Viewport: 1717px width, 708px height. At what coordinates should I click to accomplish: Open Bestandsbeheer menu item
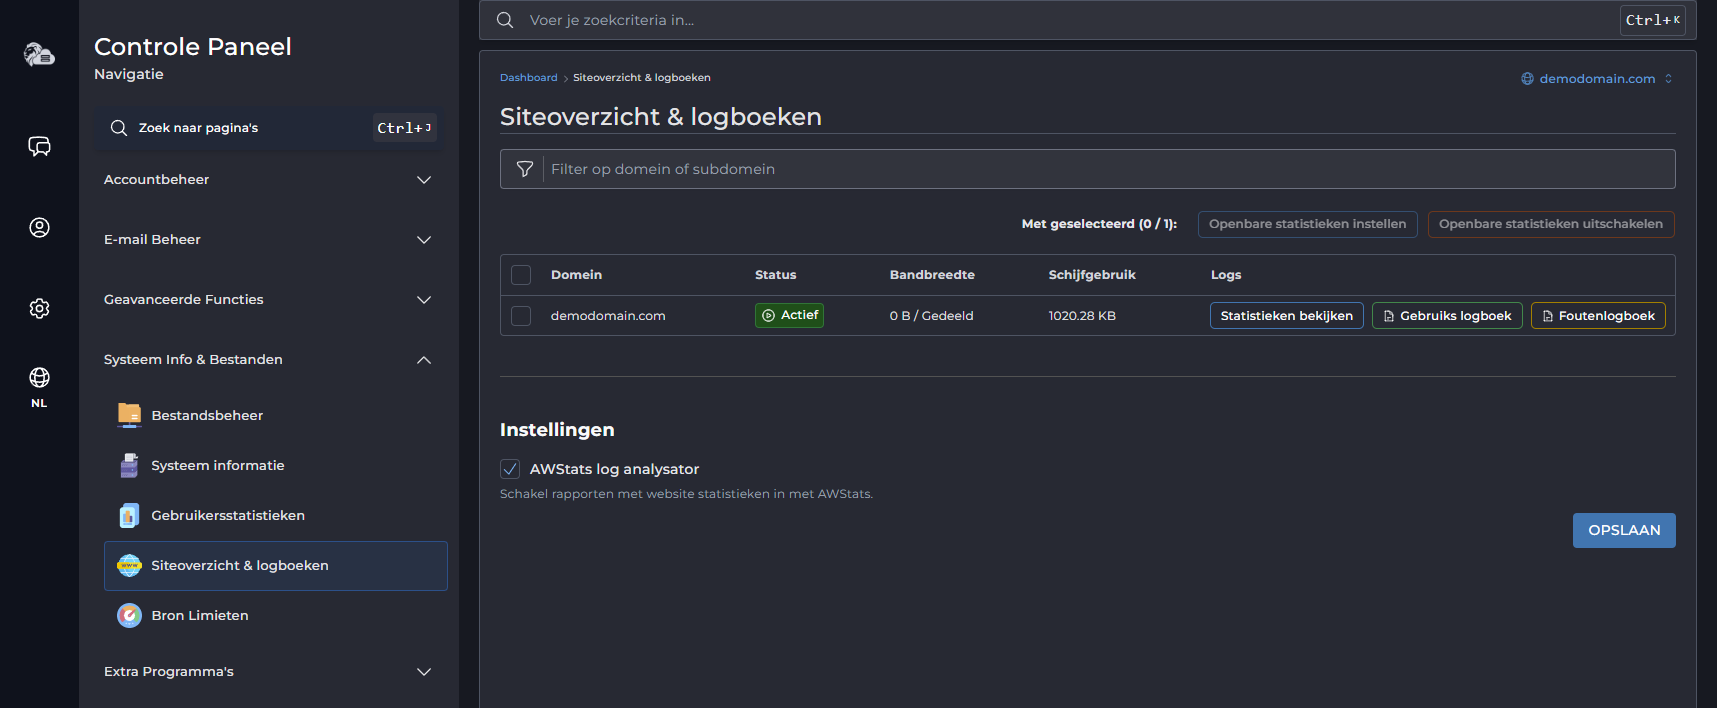[x=275, y=415]
